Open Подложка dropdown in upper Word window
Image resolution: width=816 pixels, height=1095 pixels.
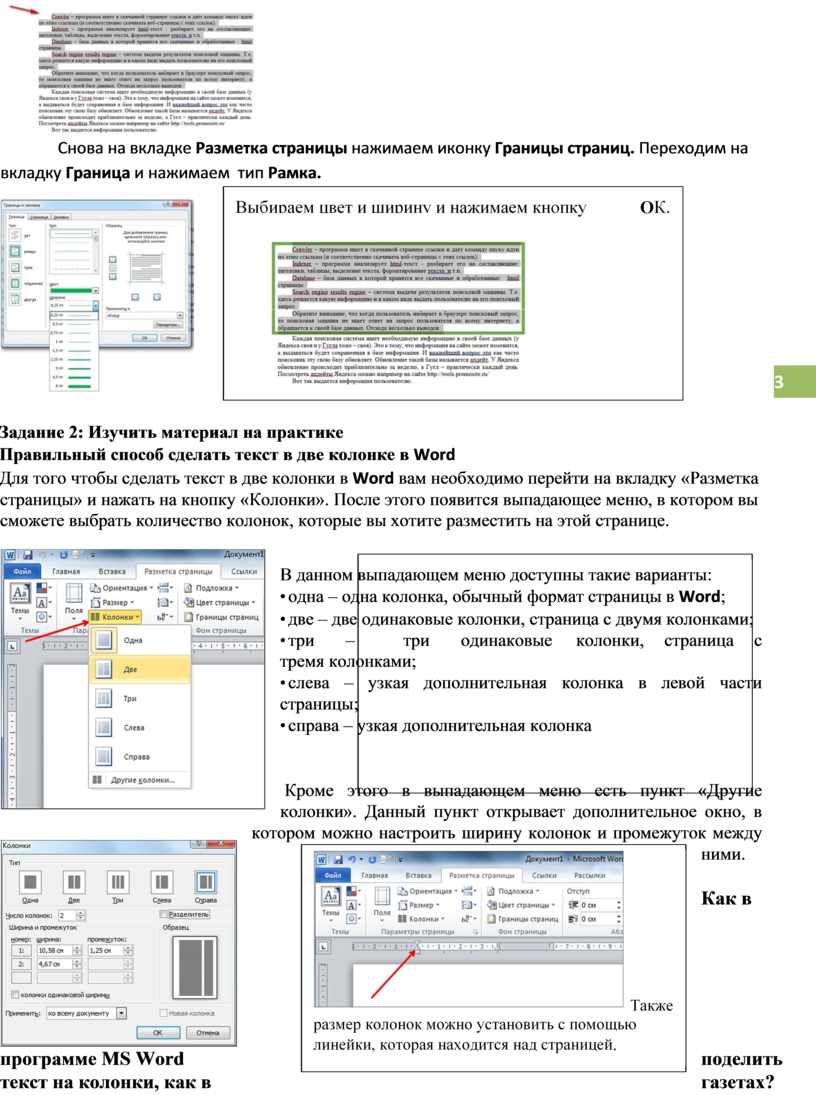coord(211,588)
